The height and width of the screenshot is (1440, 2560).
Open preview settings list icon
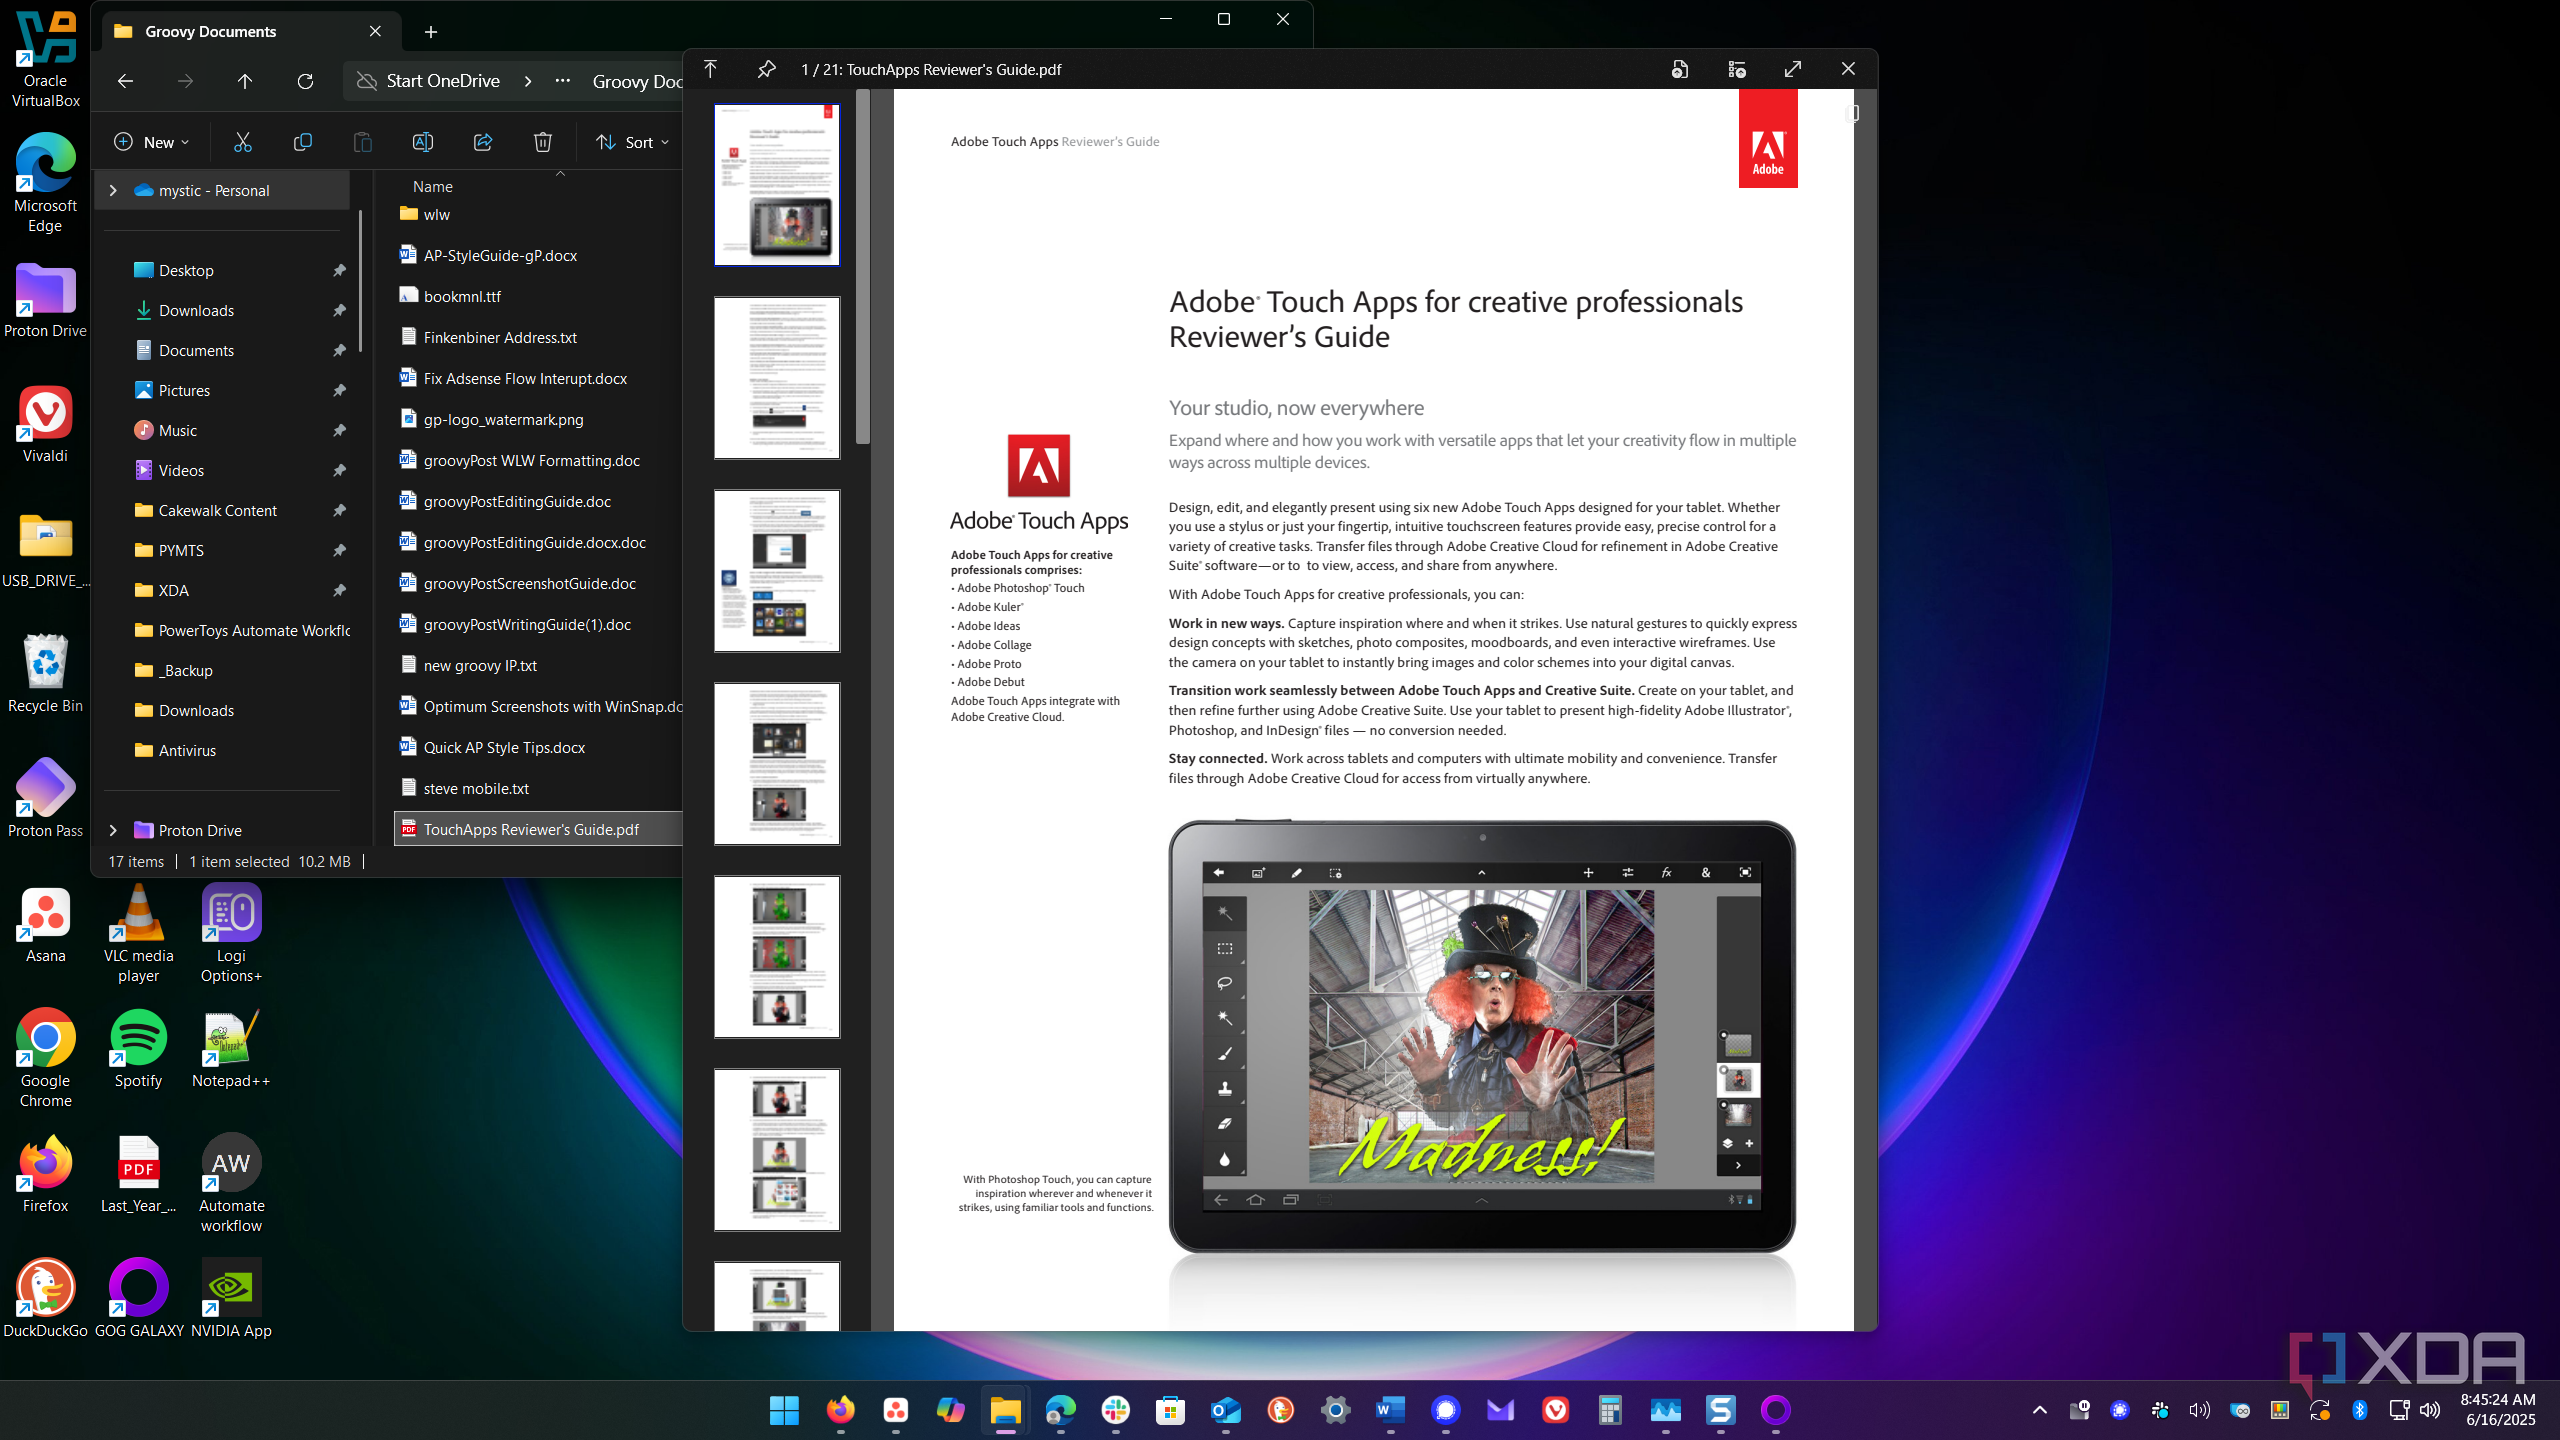[1737, 69]
